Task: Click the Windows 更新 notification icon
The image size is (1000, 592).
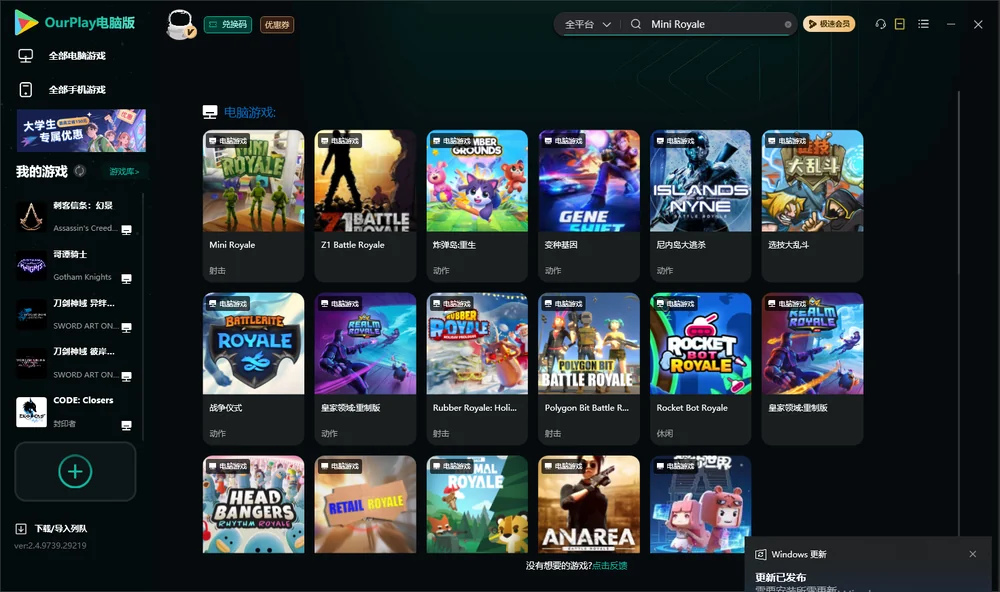Action: pos(760,554)
